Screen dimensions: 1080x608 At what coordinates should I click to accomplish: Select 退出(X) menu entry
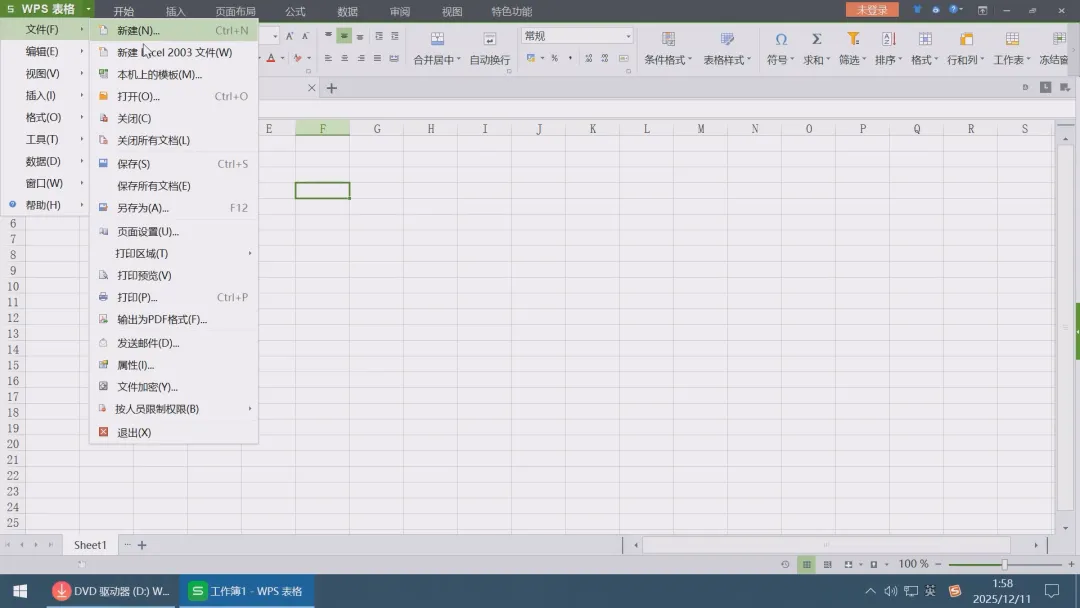pyautogui.click(x=174, y=432)
